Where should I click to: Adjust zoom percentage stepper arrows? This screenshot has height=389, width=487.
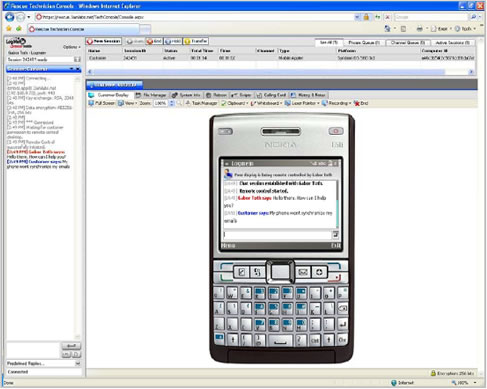coord(172,103)
